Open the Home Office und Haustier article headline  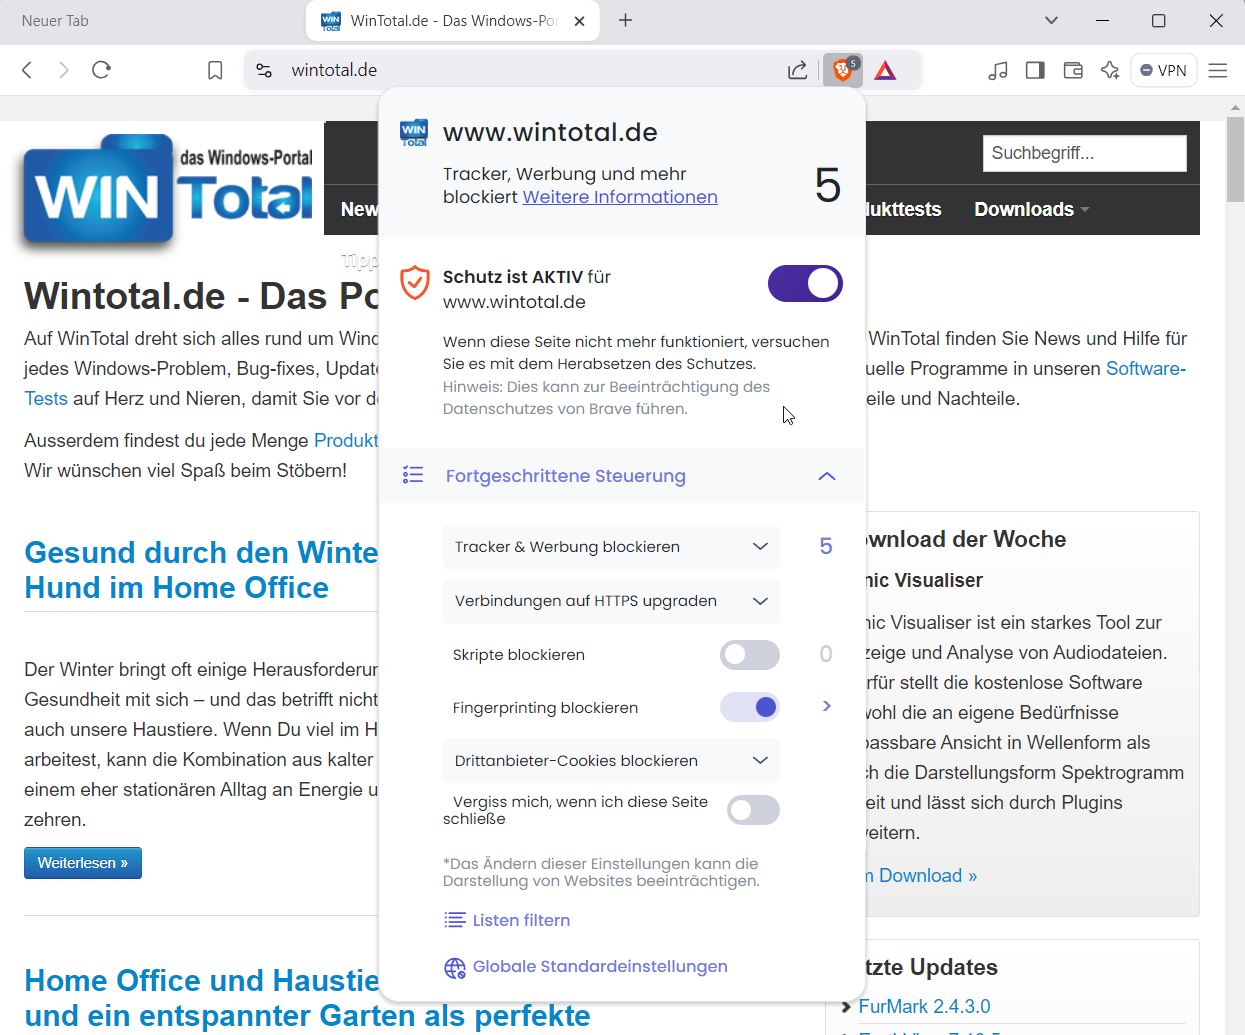(307, 998)
